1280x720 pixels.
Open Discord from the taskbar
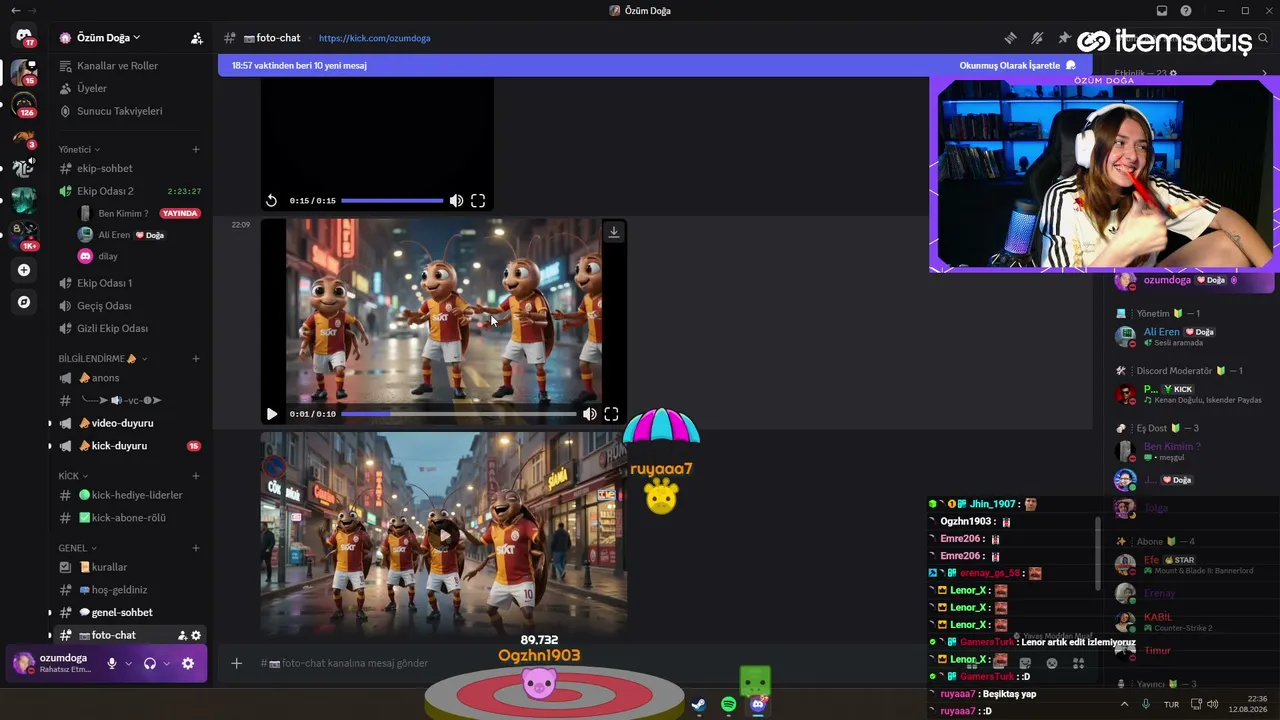[x=758, y=705]
